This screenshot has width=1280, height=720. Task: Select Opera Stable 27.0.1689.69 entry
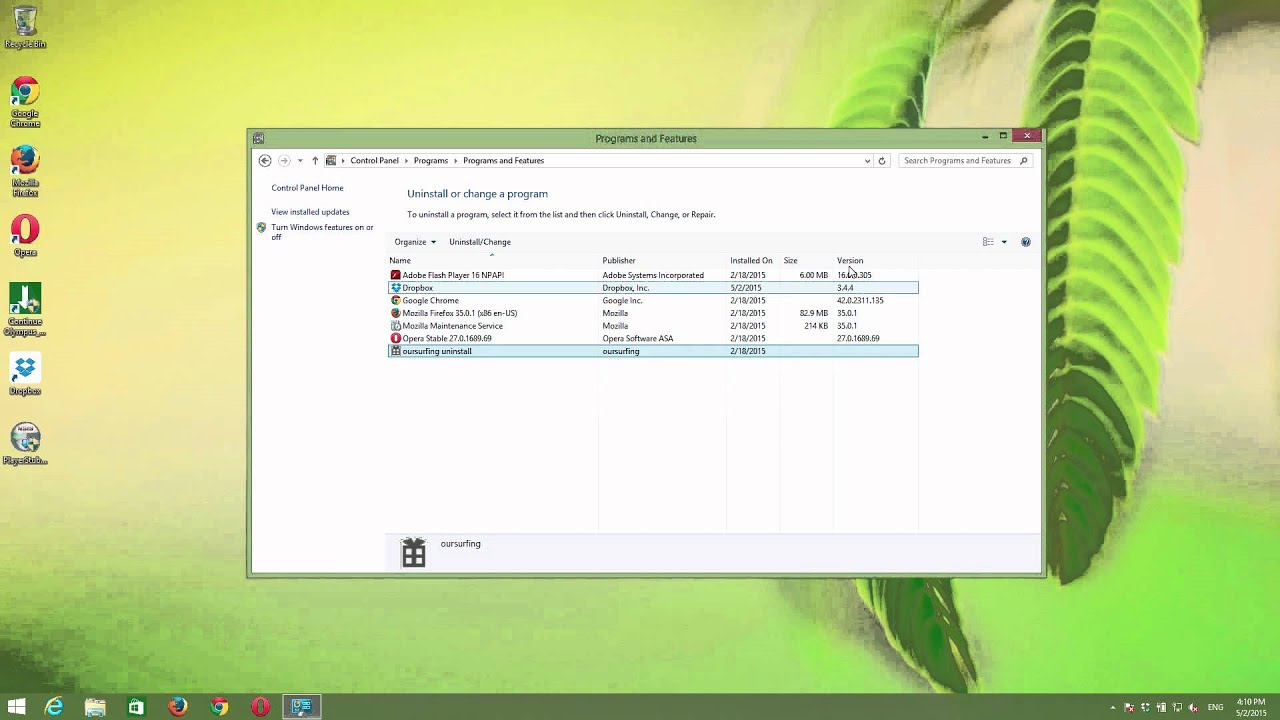click(x=652, y=338)
